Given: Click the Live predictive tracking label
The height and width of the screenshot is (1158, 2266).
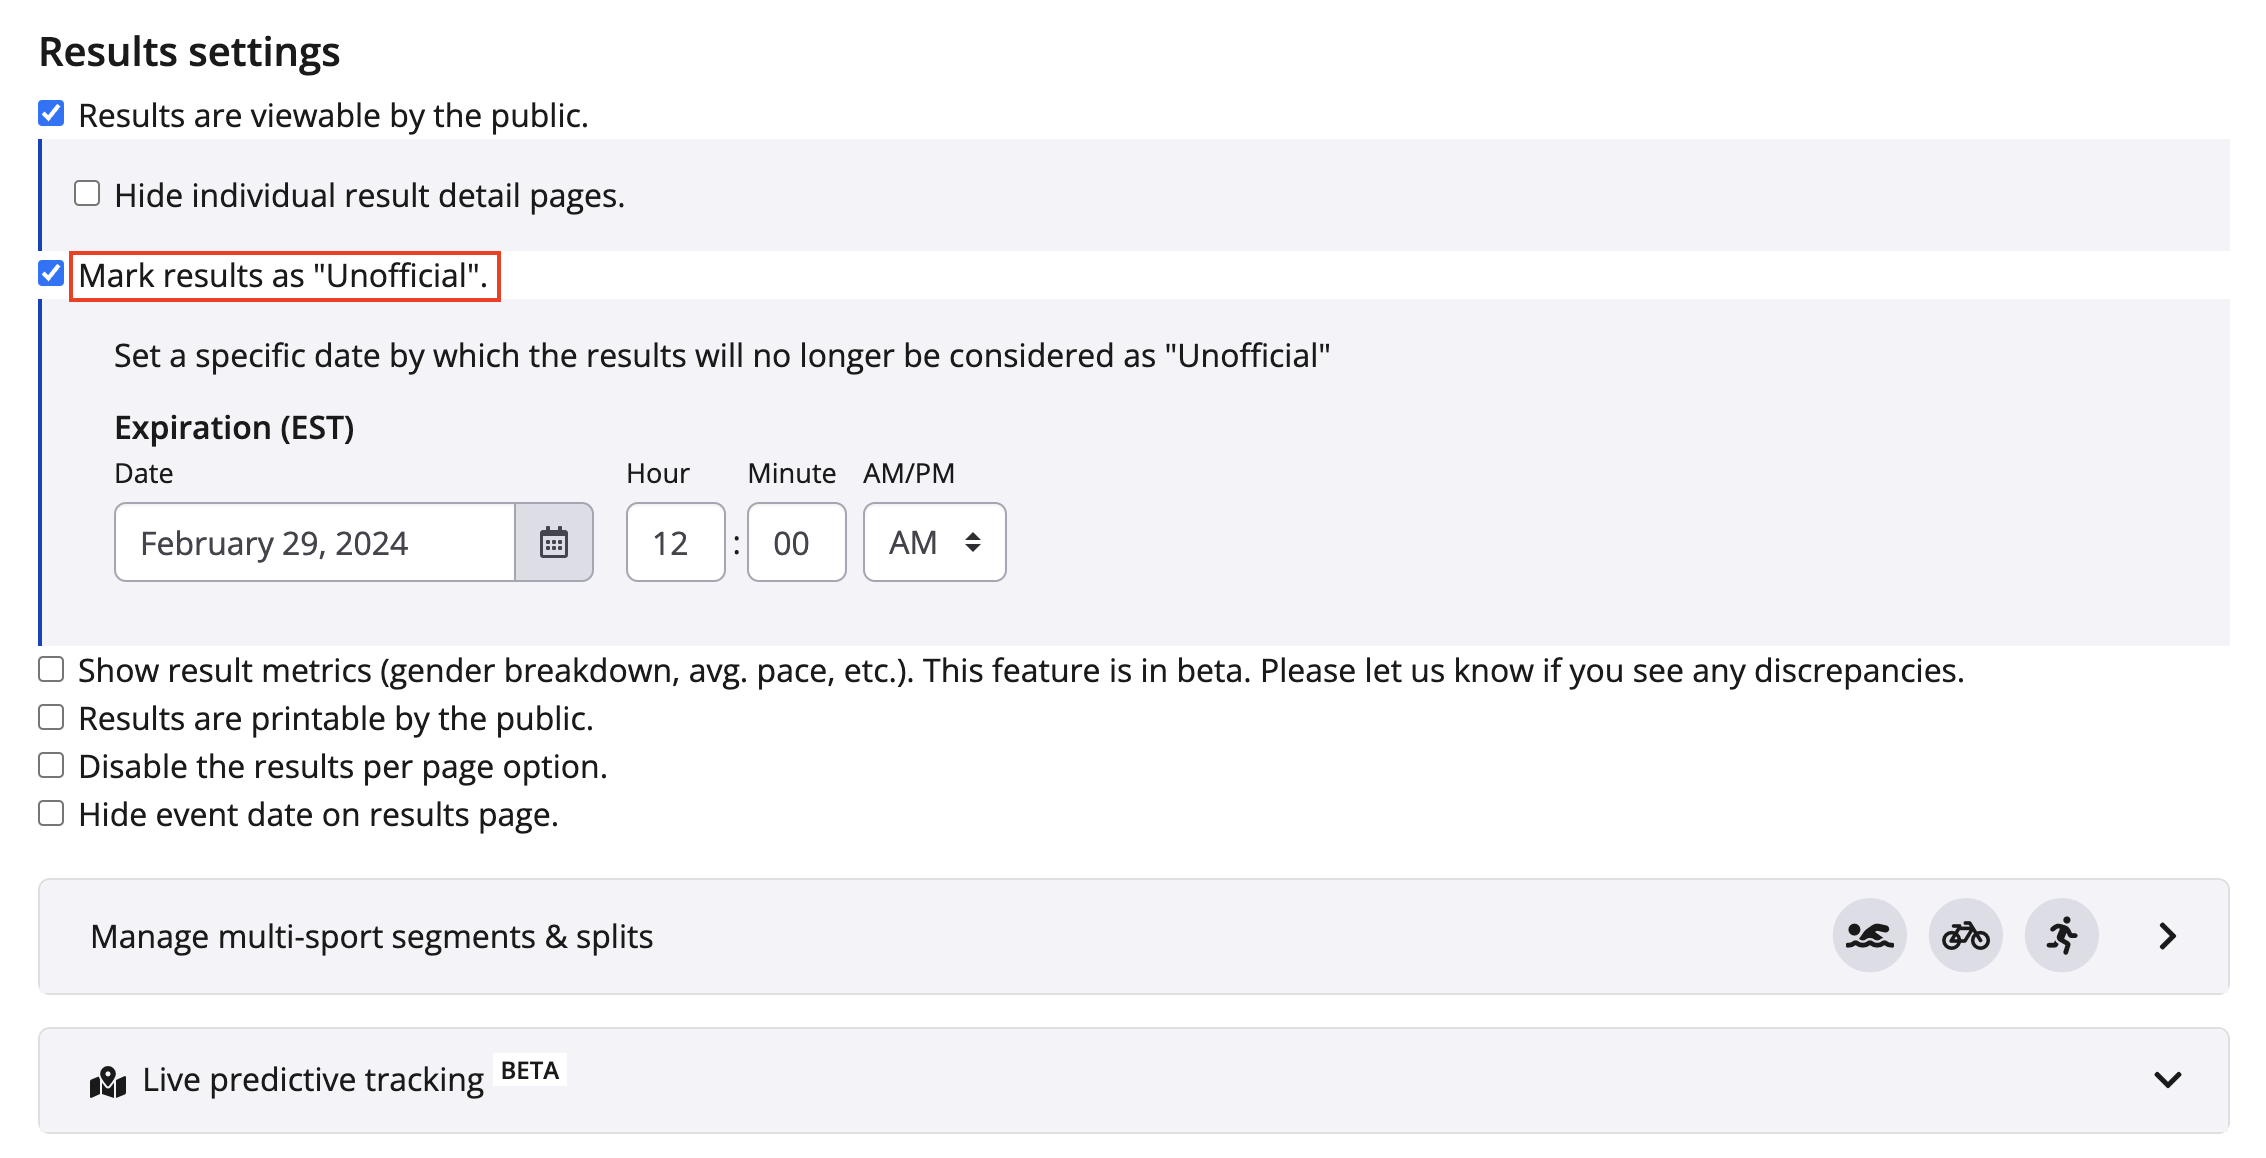Looking at the screenshot, I should click(x=313, y=1080).
